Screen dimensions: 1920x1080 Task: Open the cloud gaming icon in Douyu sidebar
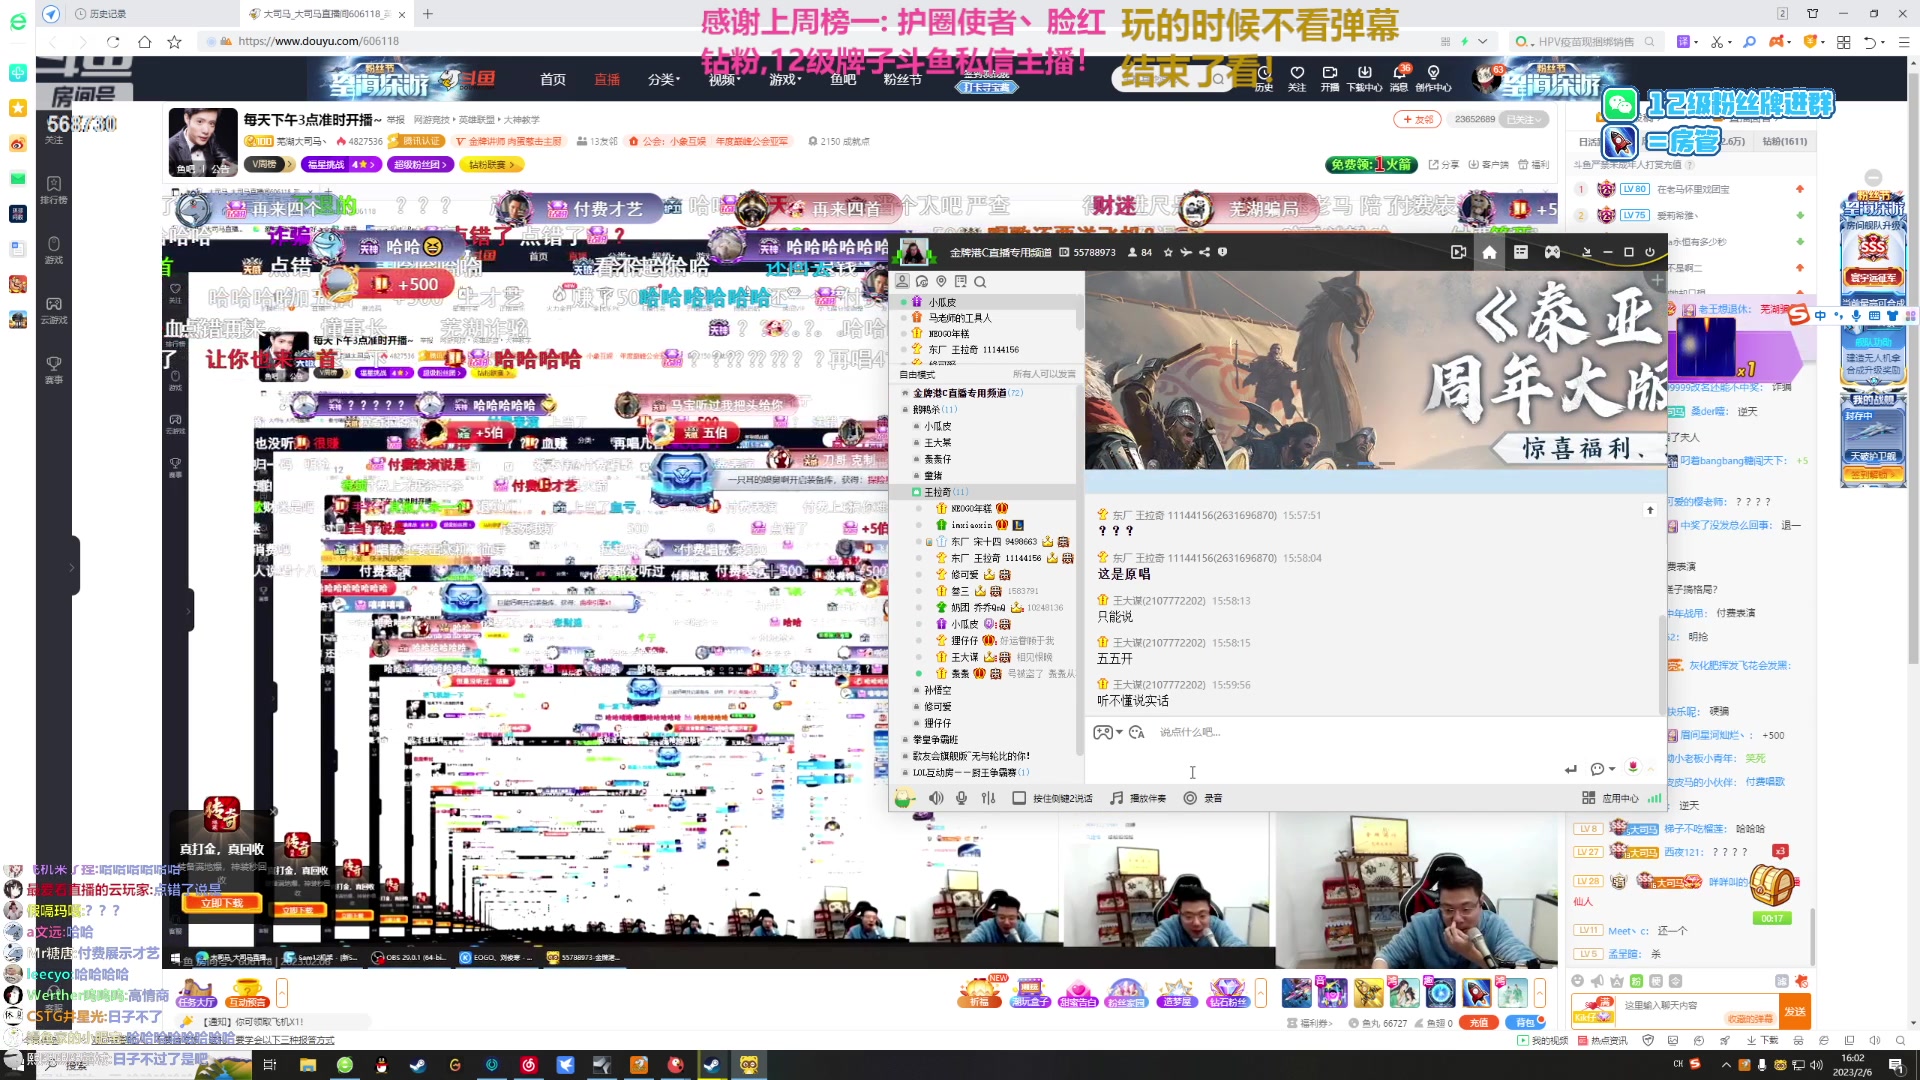pyautogui.click(x=54, y=310)
